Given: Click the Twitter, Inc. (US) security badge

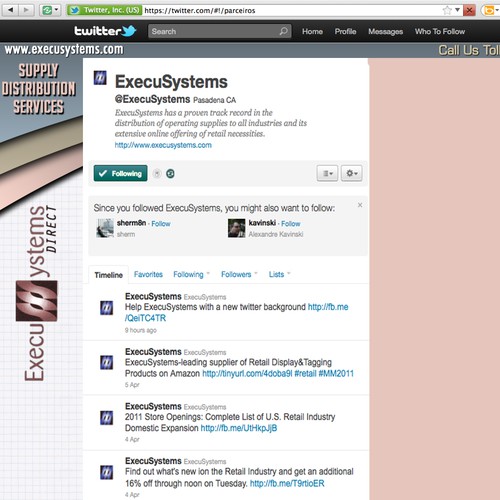Looking at the screenshot, I should pos(105,10).
